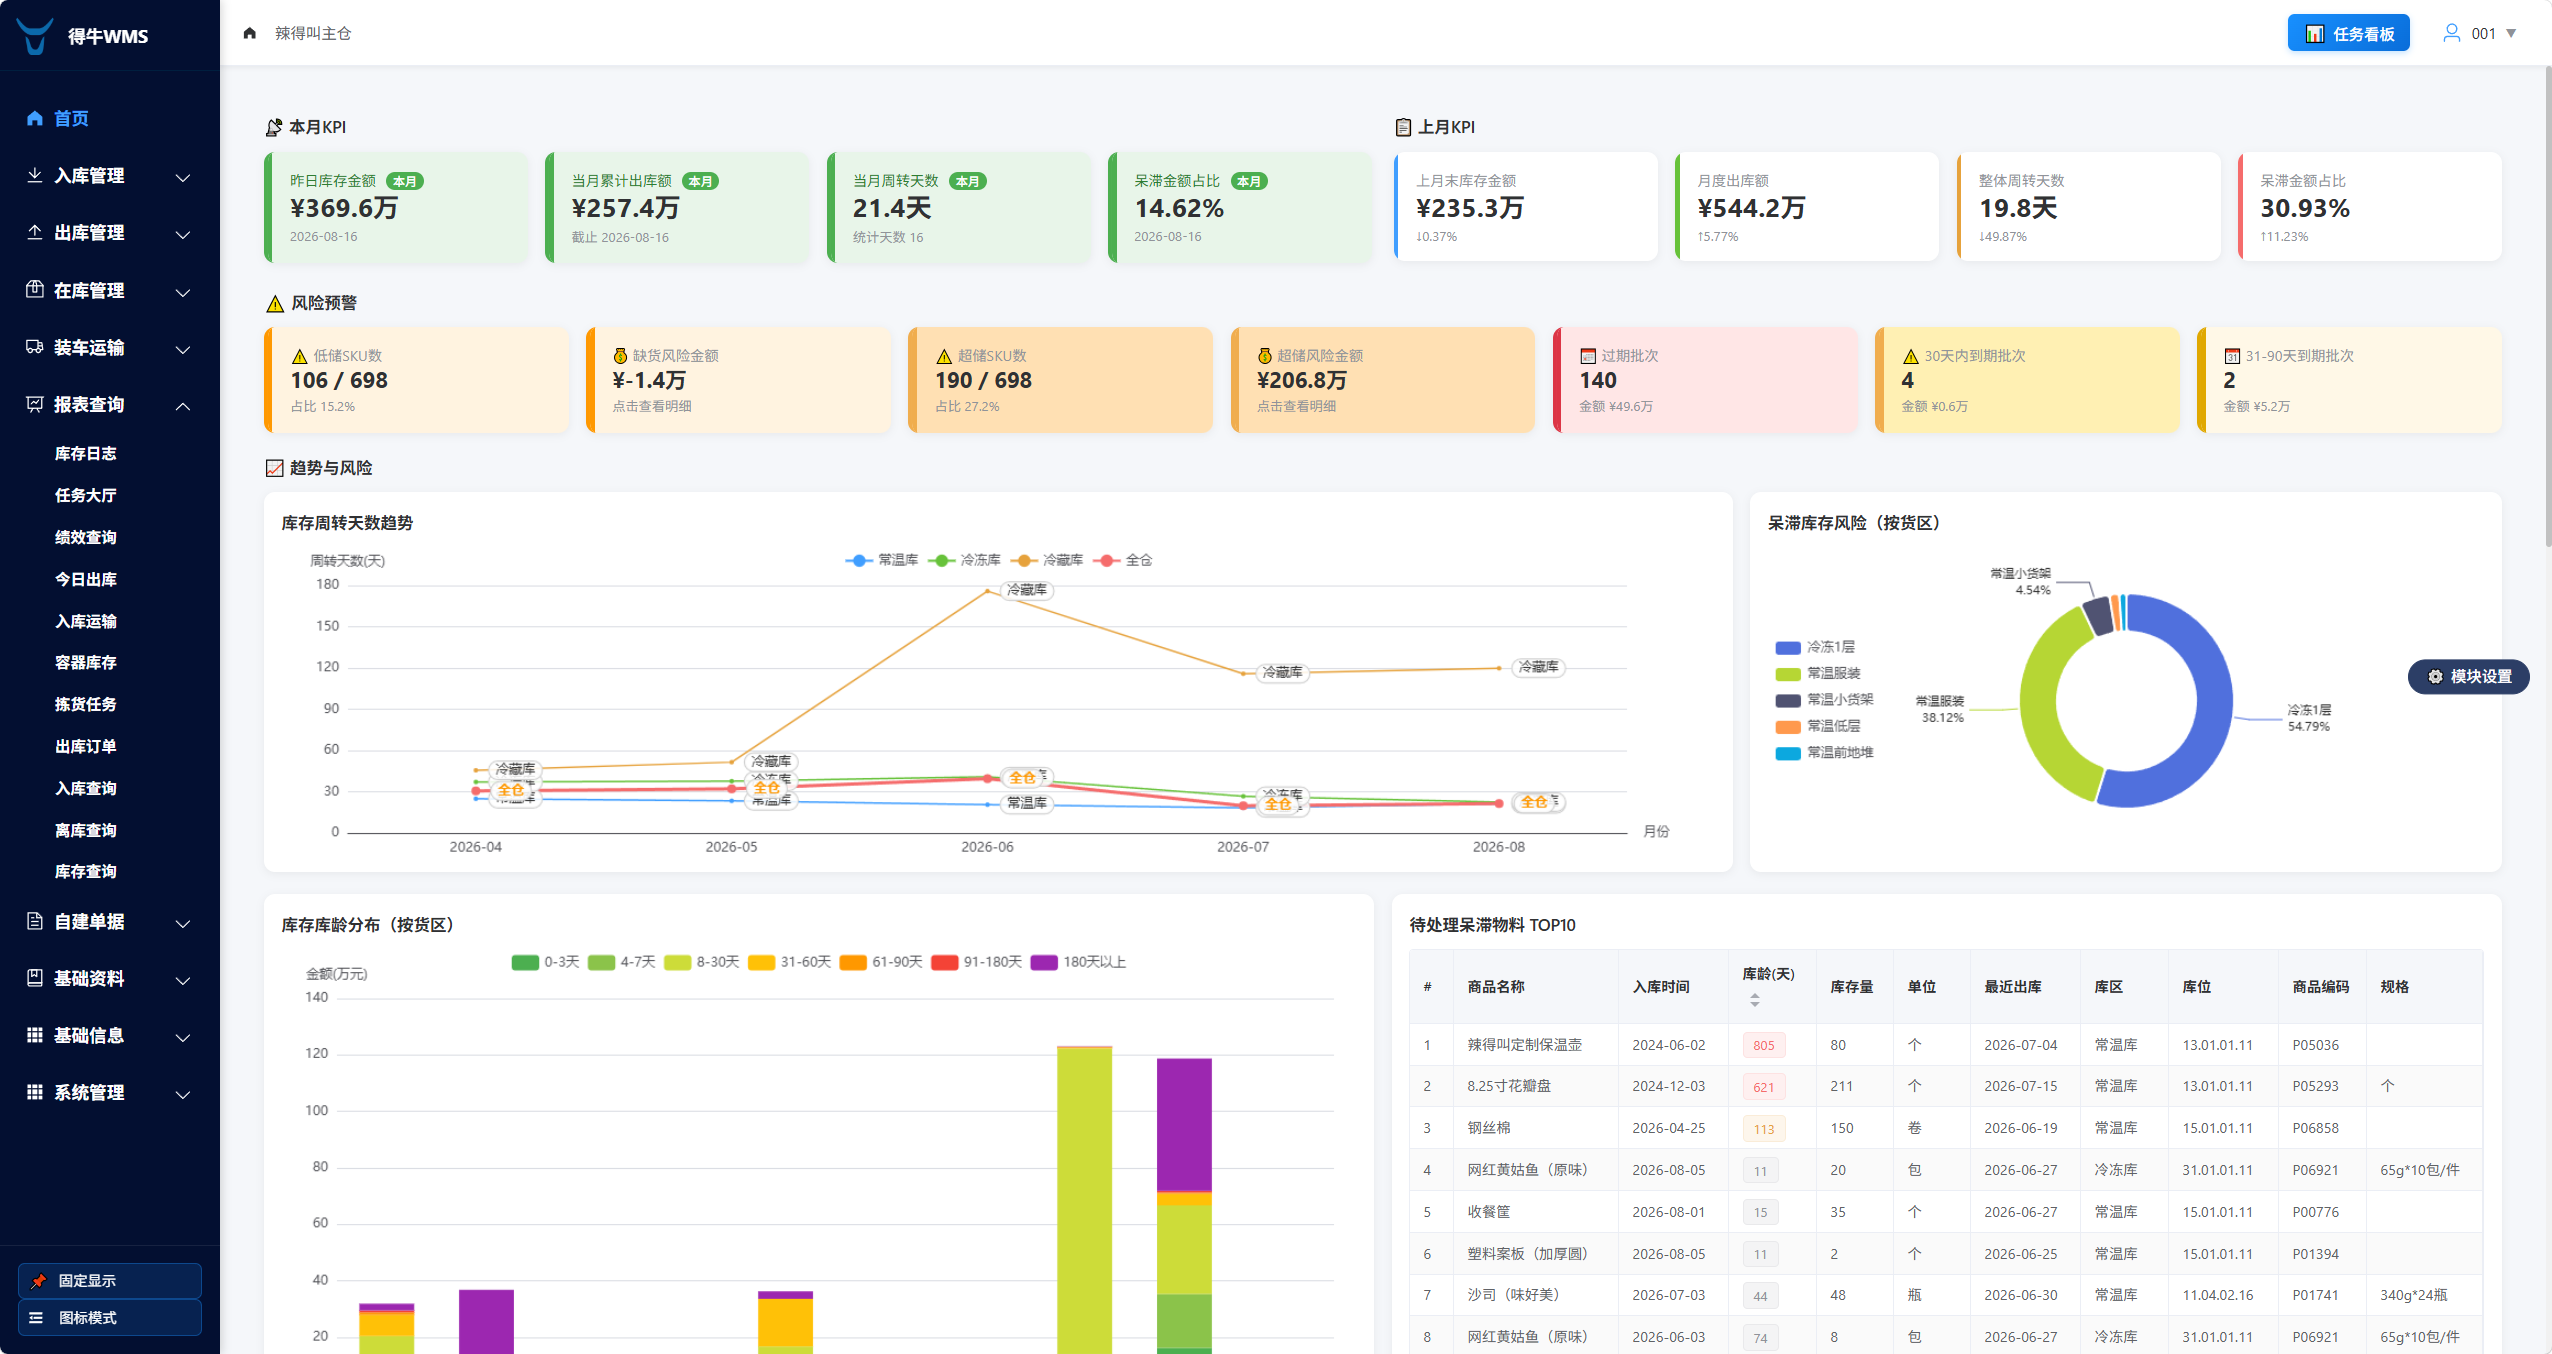2552x1354 pixels.
Task: Open the 001 user dropdown arrow
Action: point(2511,33)
